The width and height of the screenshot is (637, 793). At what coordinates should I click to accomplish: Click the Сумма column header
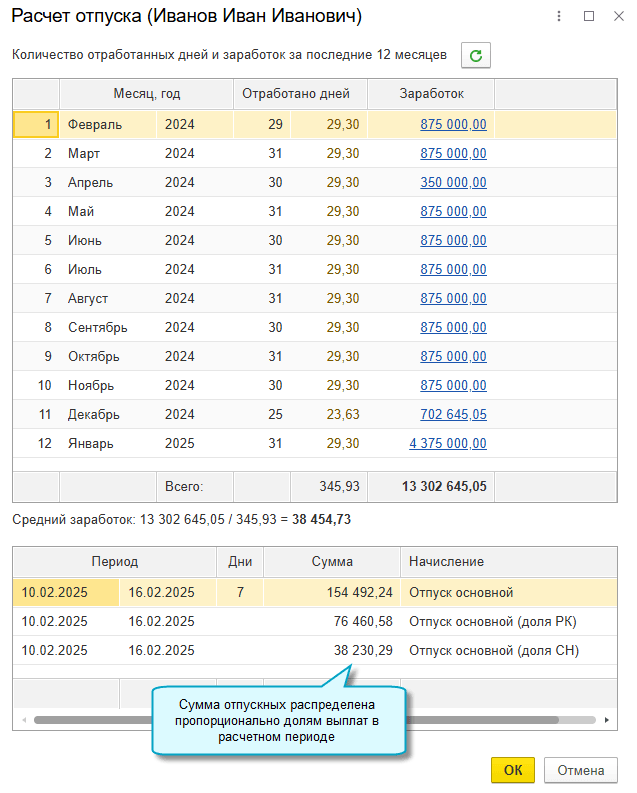[x=331, y=562]
